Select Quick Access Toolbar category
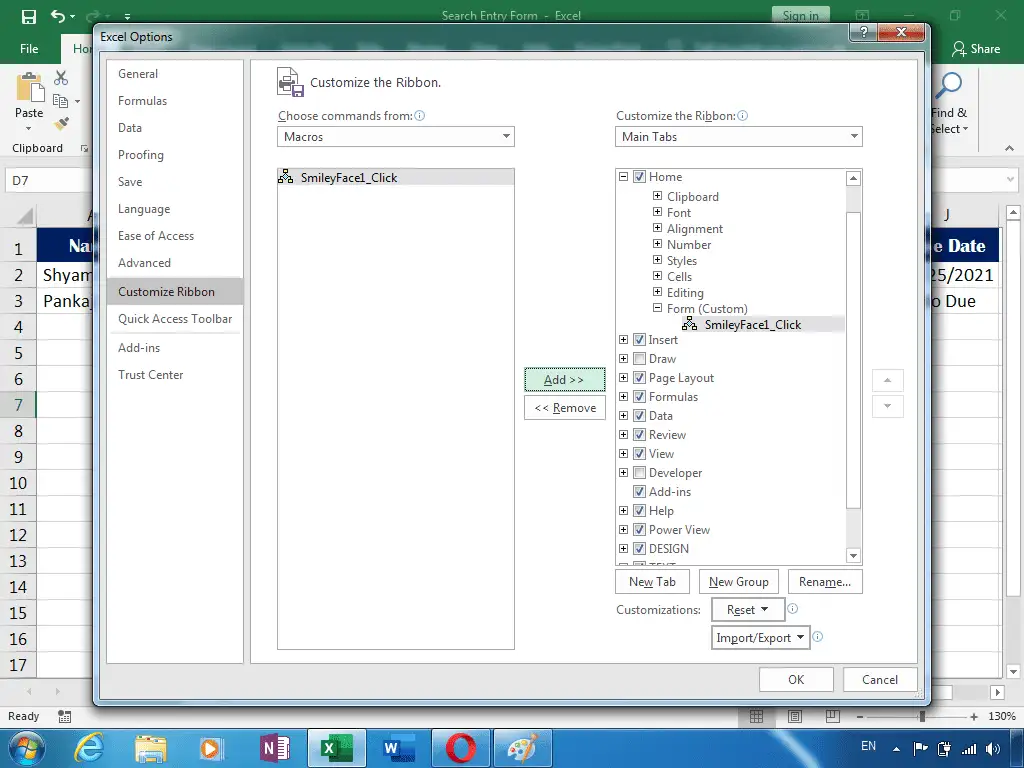Image resolution: width=1024 pixels, height=768 pixels. point(175,319)
